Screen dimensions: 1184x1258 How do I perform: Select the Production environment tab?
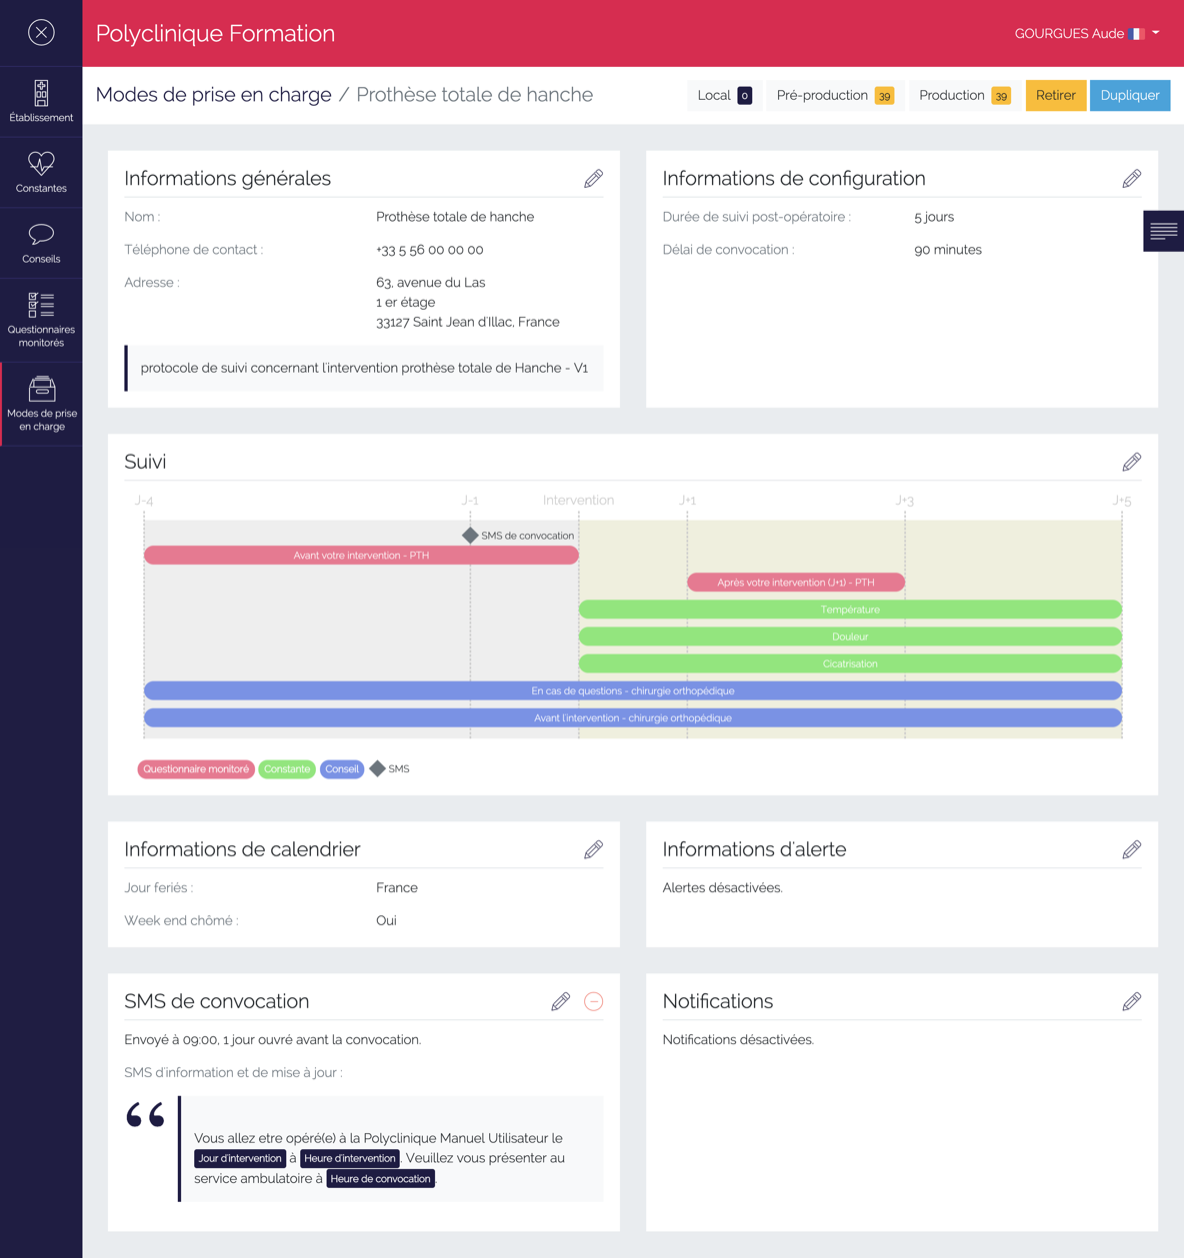[964, 95]
